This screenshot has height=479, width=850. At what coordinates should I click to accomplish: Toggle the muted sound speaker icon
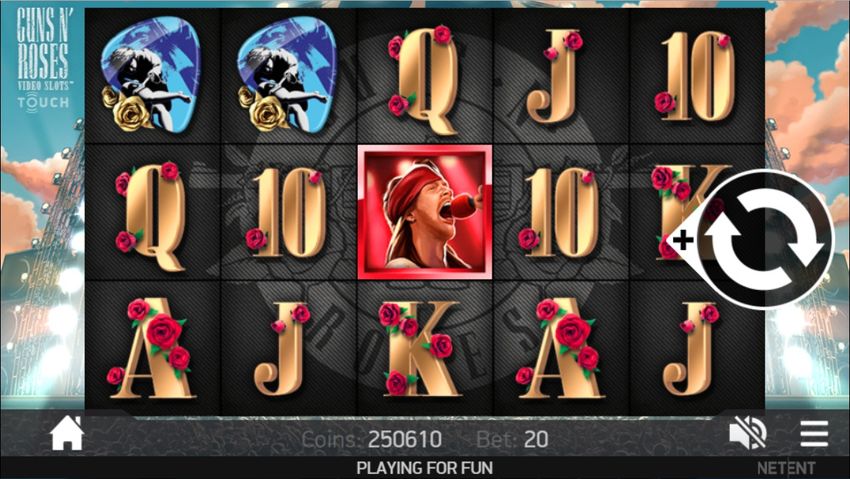[748, 434]
